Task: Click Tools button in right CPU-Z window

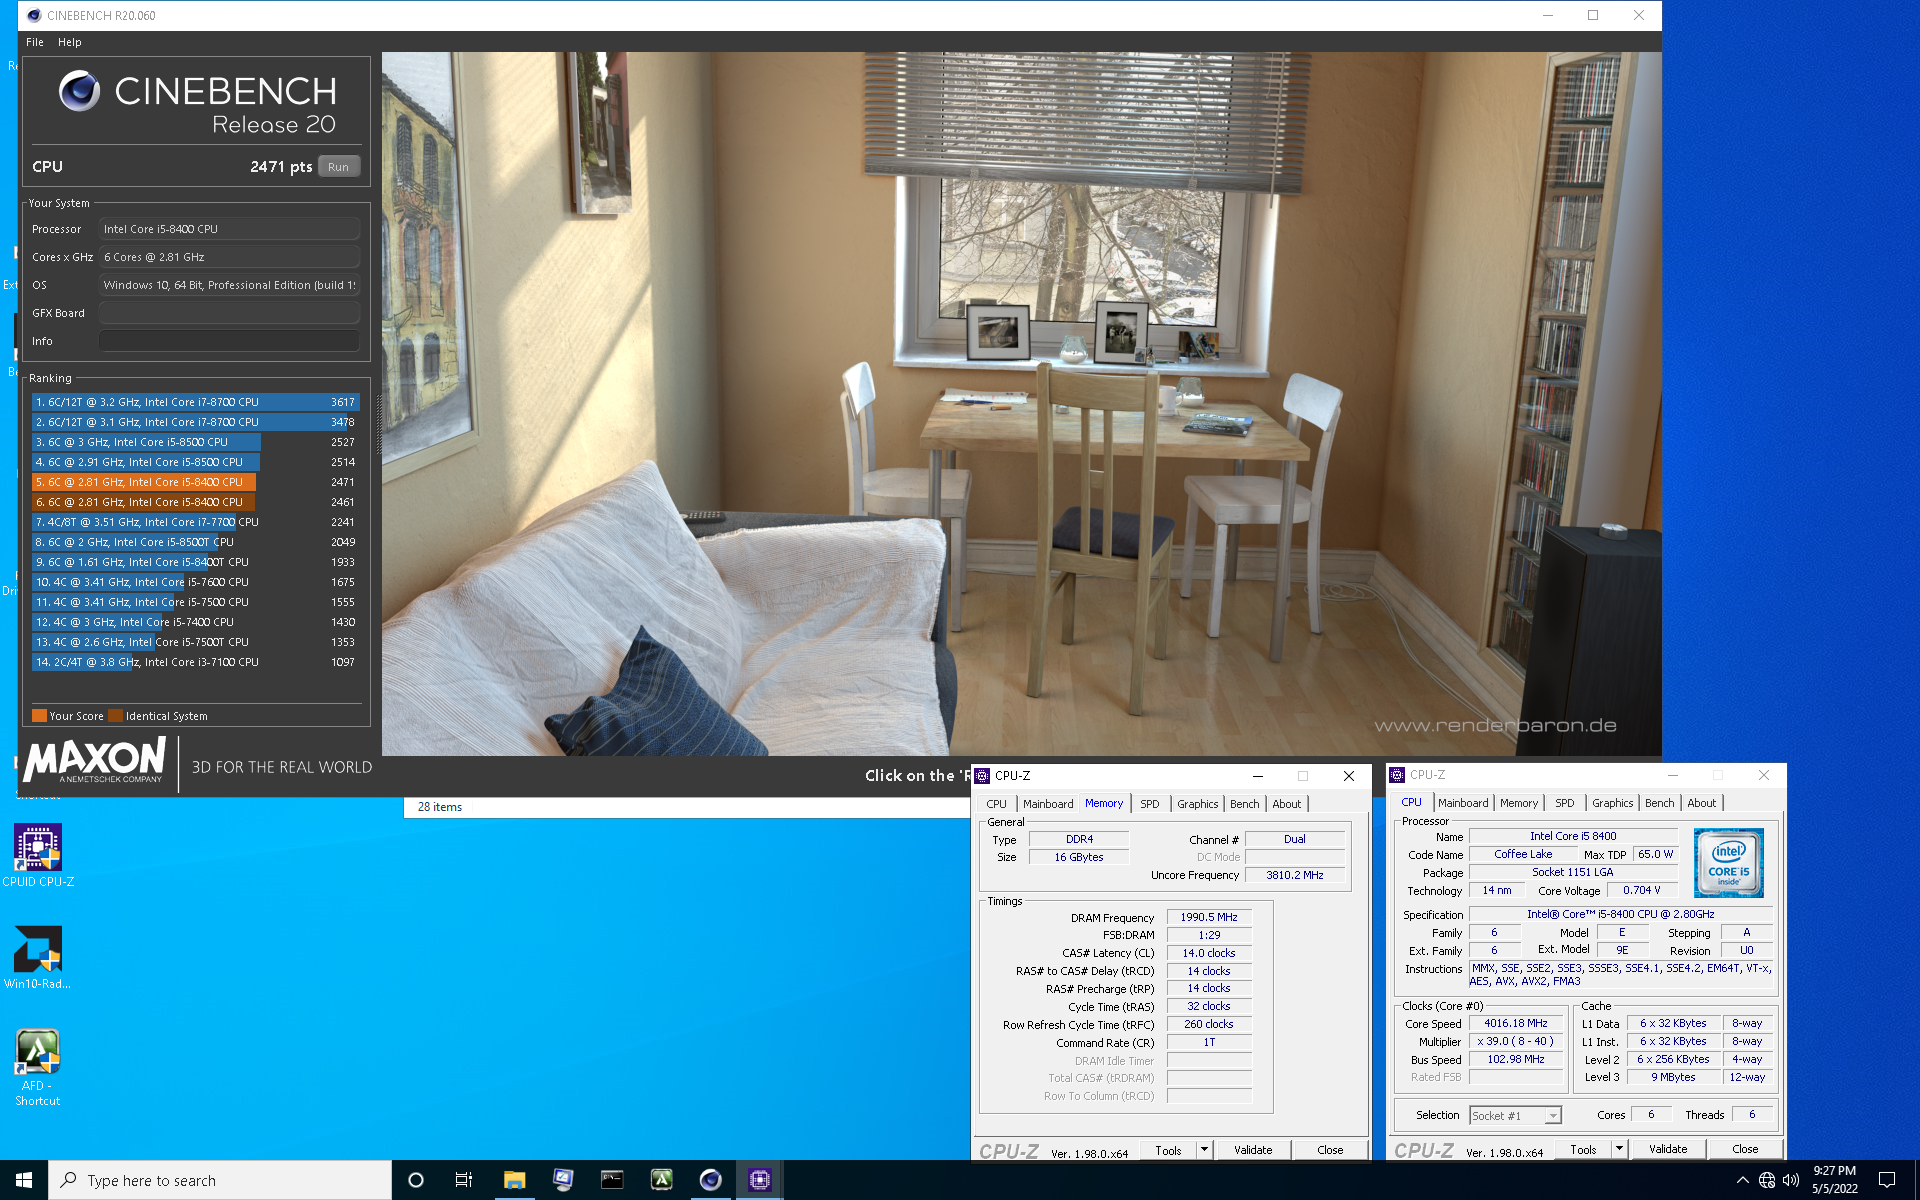Action: 1583,1150
